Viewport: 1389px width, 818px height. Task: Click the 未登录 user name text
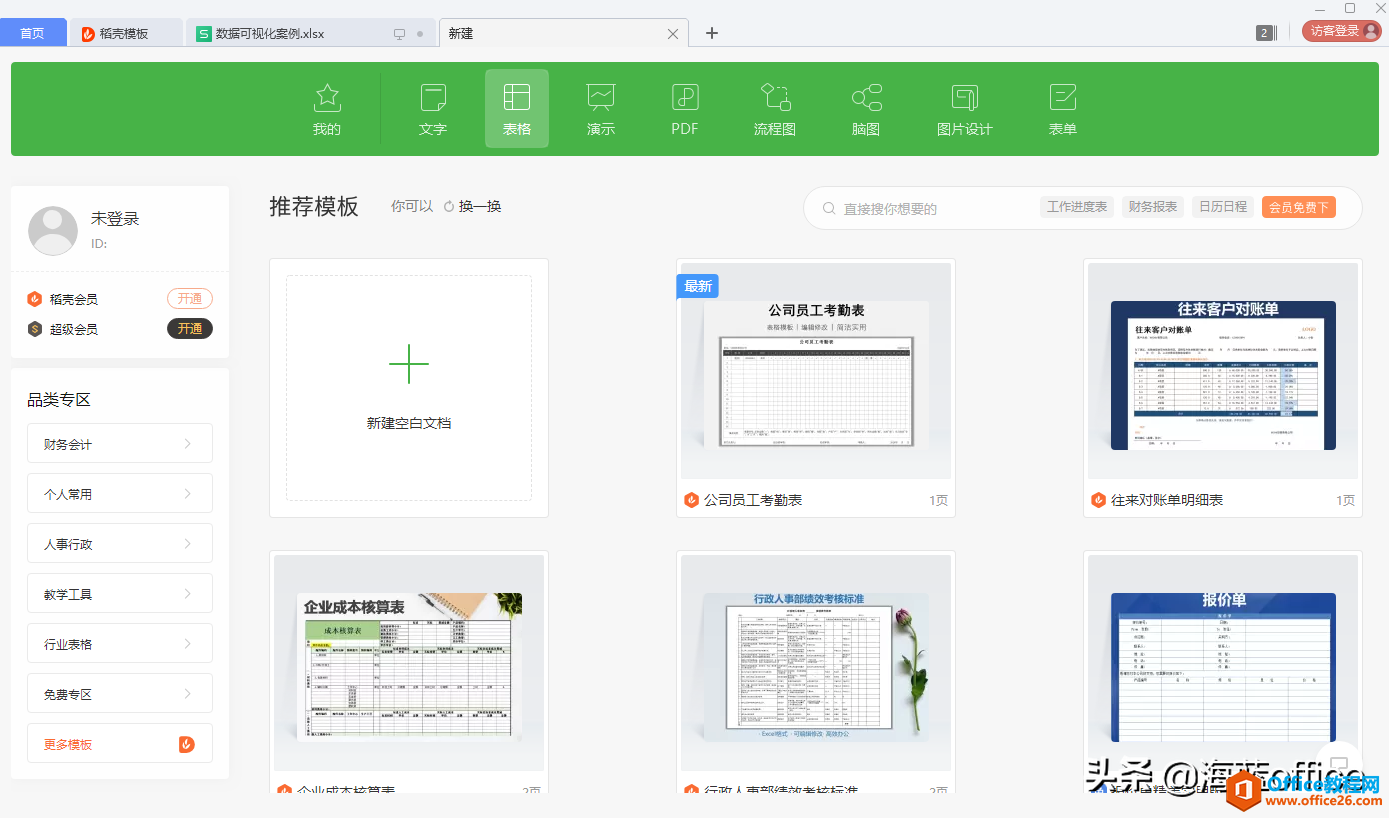click(x=115, y=218)
